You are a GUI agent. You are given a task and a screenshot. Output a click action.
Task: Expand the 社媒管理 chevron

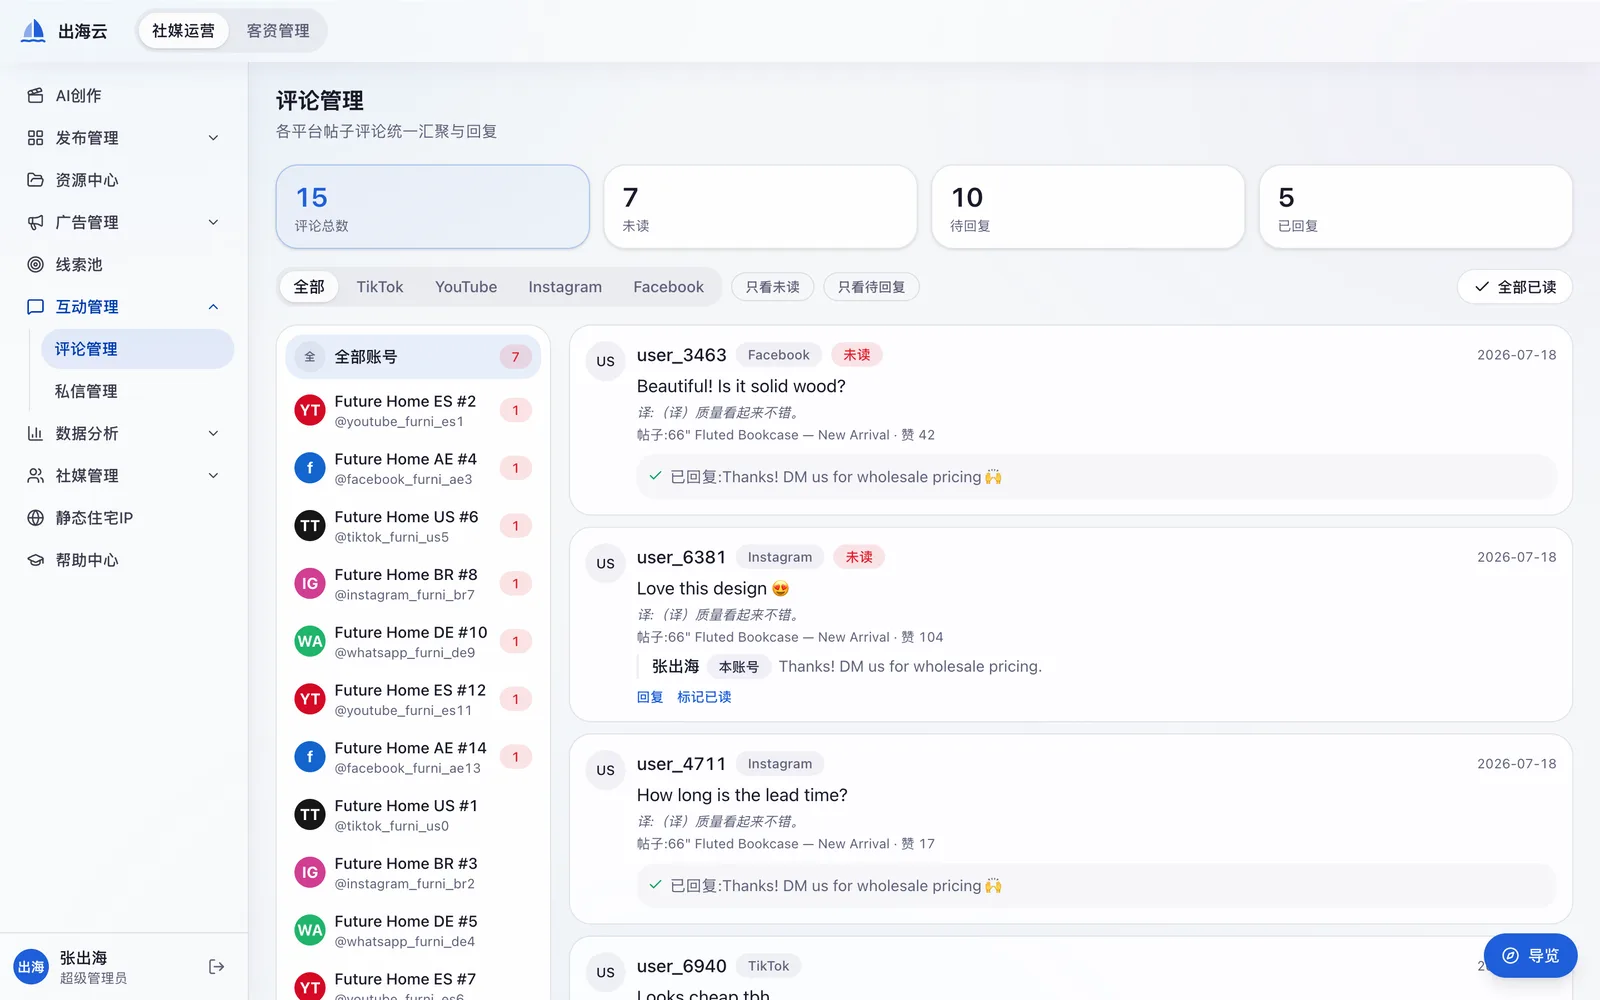click(x=213, y=475)
